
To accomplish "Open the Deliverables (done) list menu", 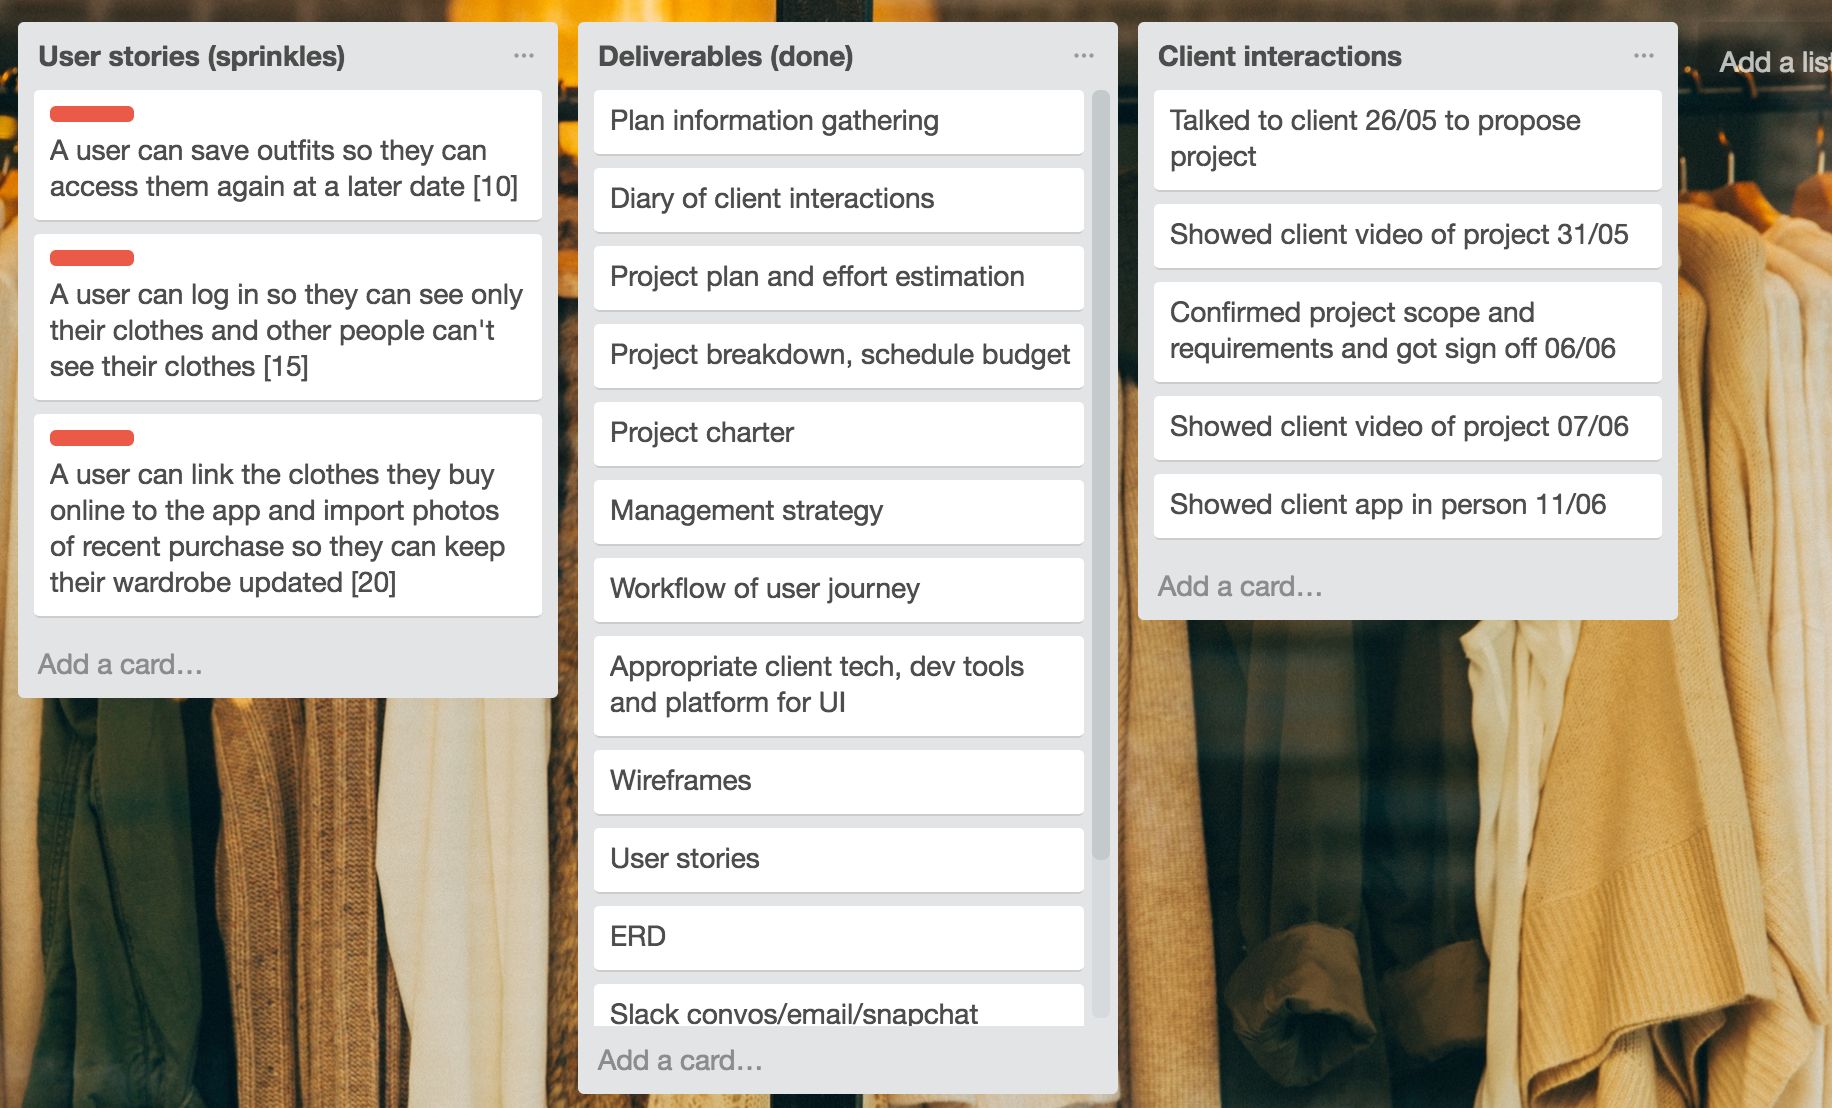I will 1084,56.
